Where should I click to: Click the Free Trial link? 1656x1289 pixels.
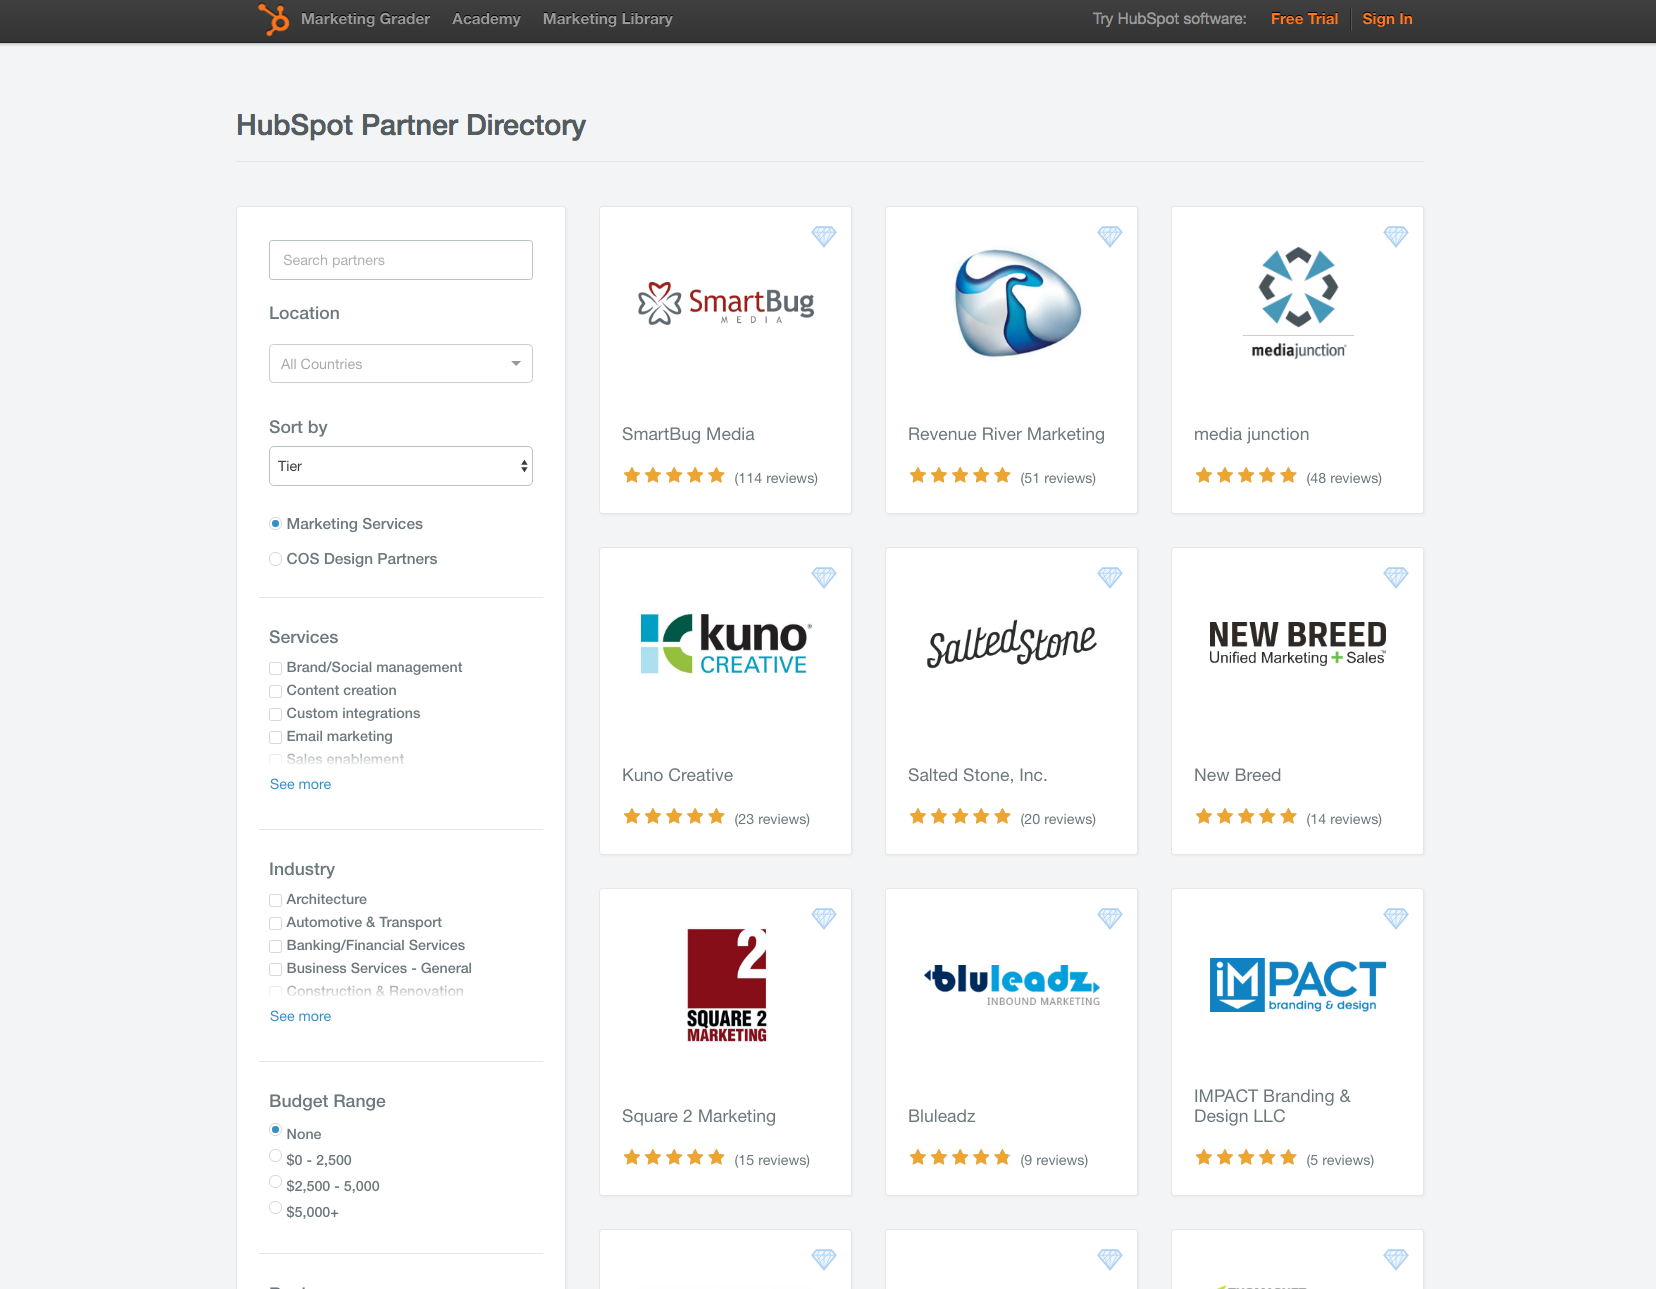coord(1304,18)
